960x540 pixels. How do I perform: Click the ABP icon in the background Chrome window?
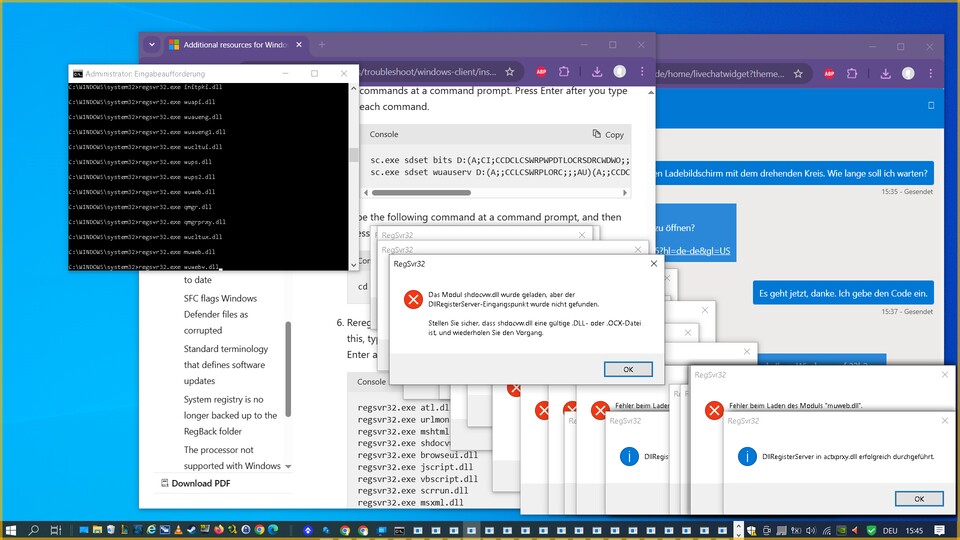829,73
